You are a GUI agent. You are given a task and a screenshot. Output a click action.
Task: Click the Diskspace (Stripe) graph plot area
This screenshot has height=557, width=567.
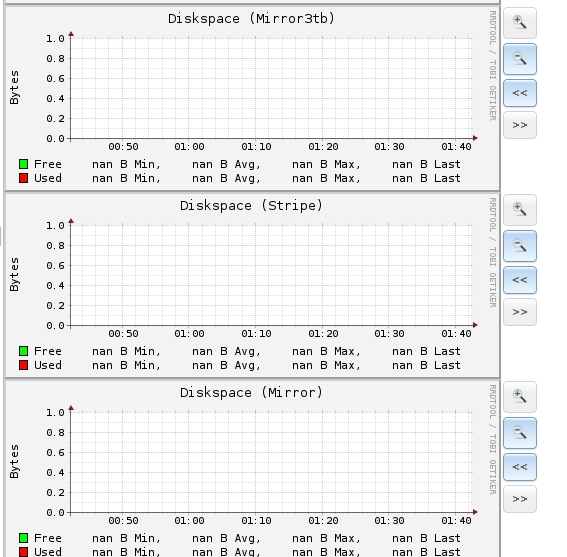pos(272,275)
